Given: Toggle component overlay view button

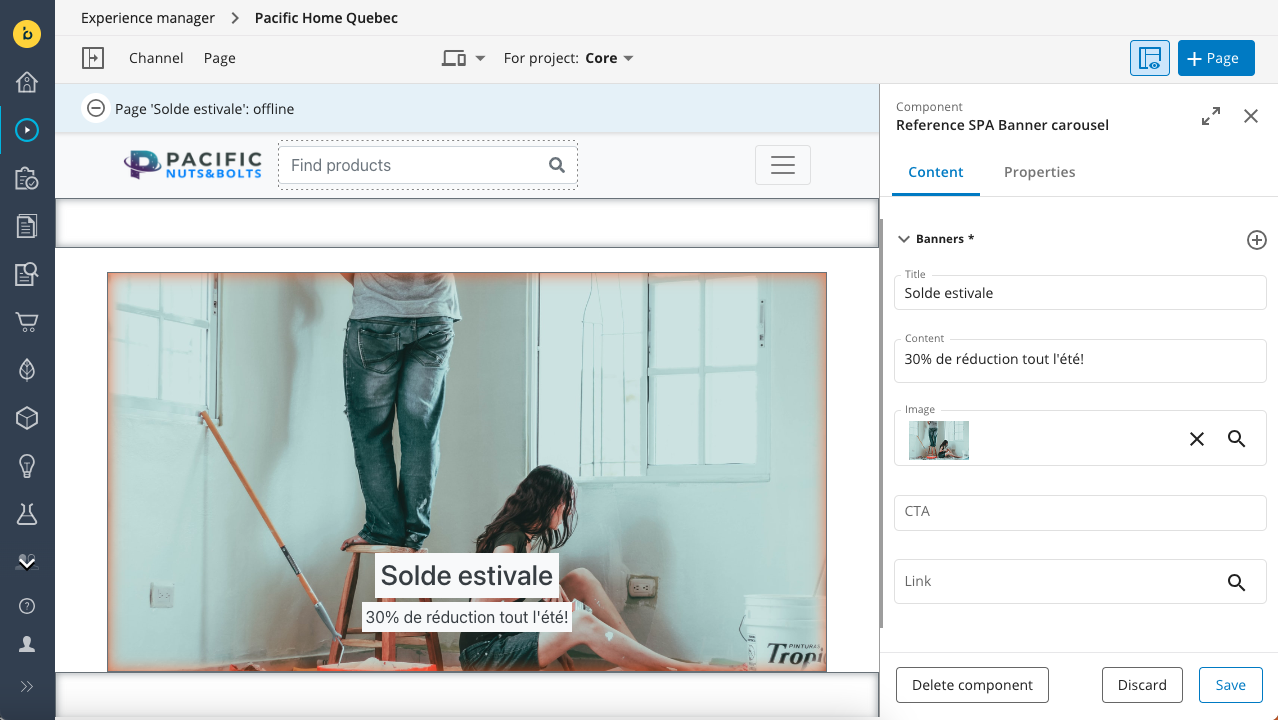Looking at the screenshot, I should 1150,58.
